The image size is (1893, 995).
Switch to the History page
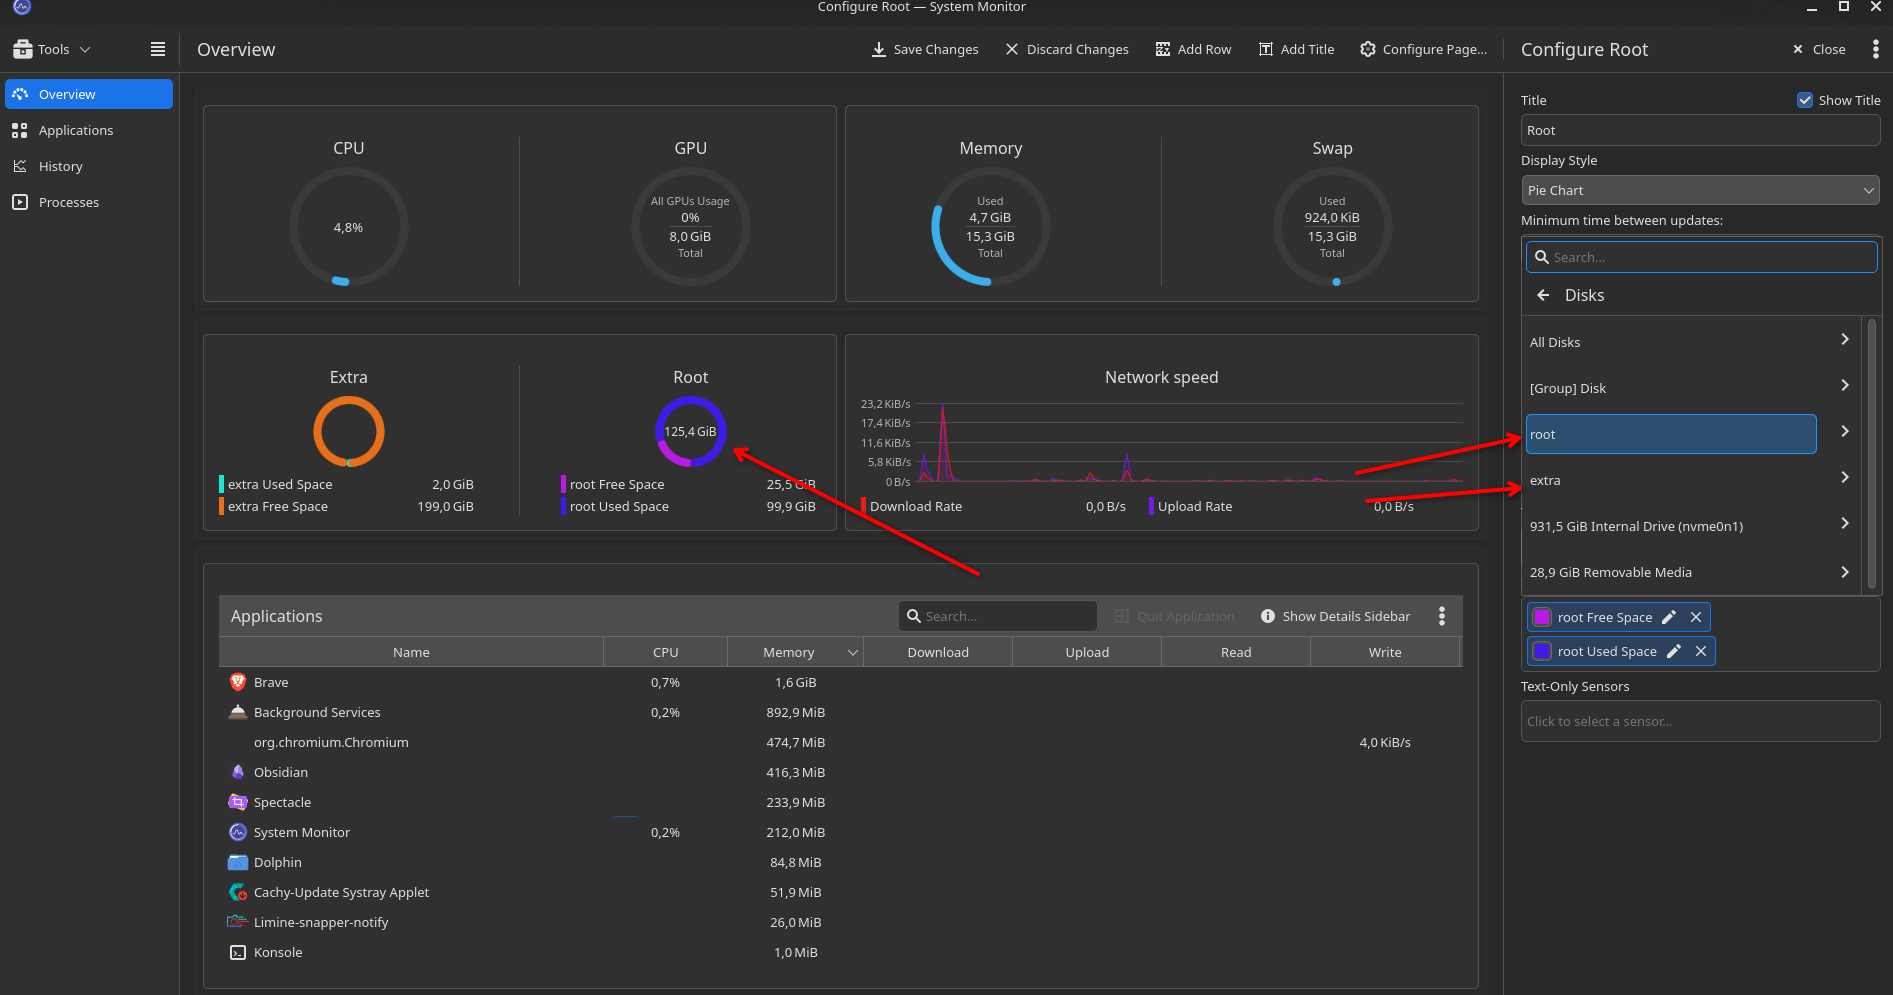(89, 166)
